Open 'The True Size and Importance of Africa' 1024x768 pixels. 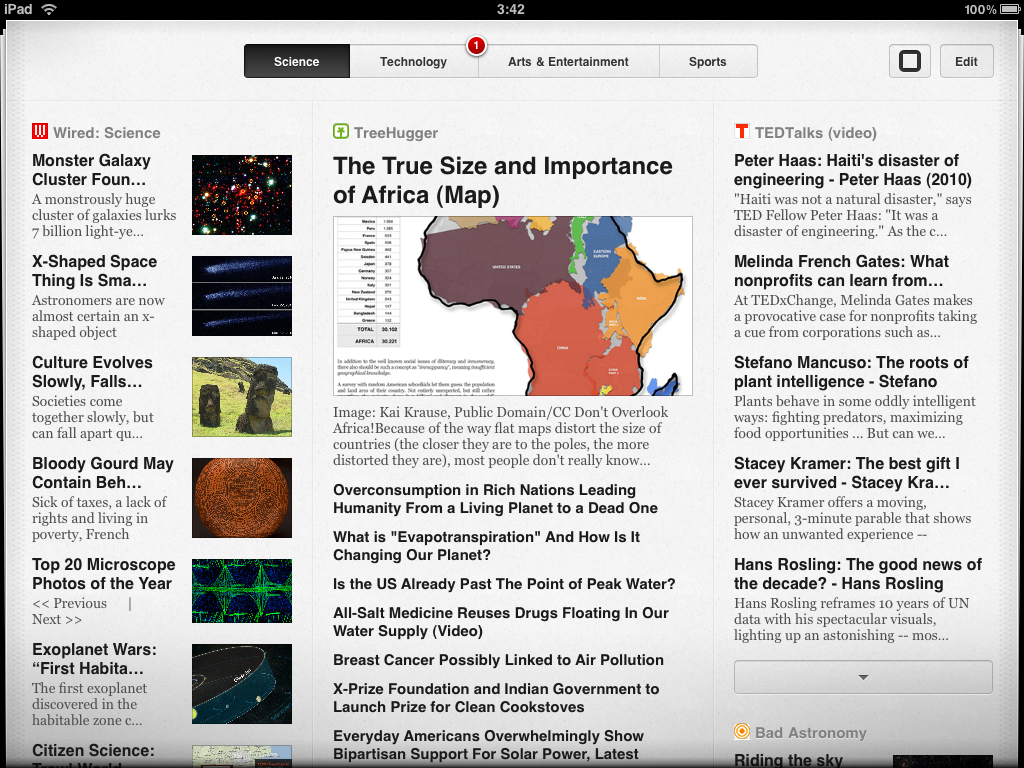(x=502, y=180)
